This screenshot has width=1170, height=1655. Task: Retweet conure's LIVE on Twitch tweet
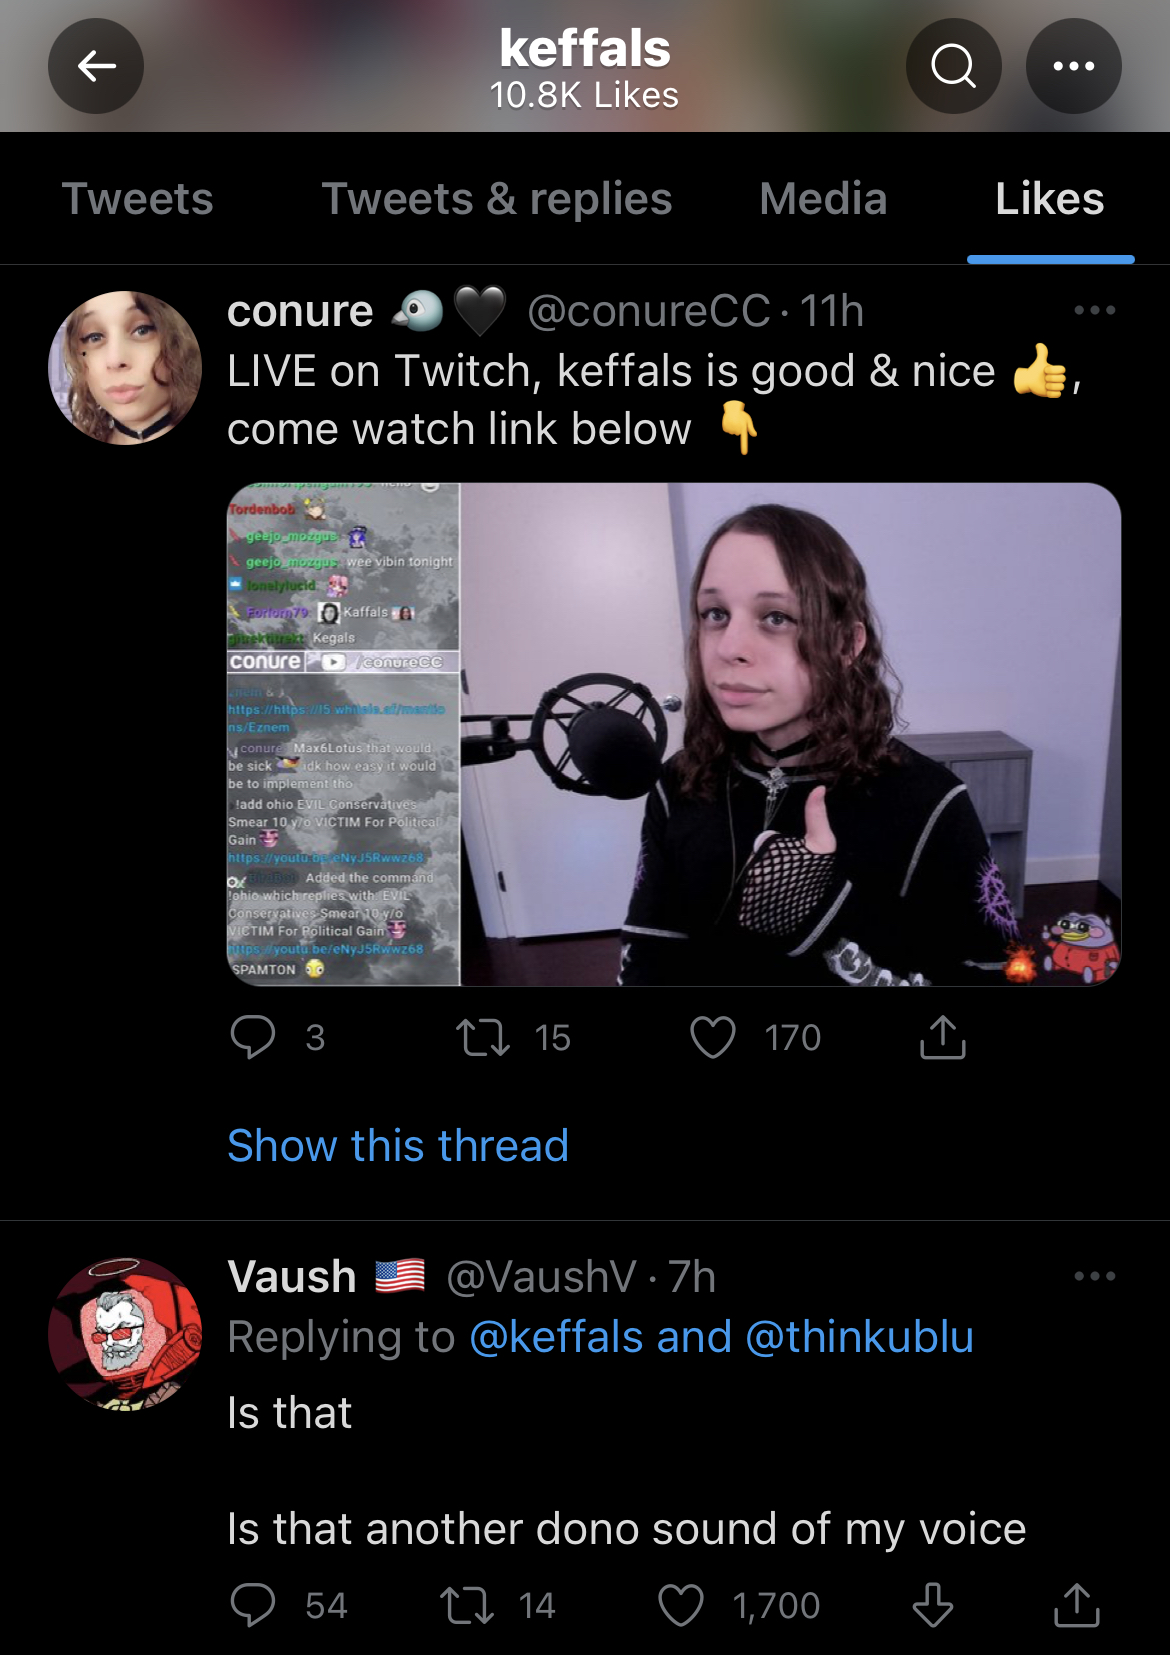click(x=483, y=1037)
